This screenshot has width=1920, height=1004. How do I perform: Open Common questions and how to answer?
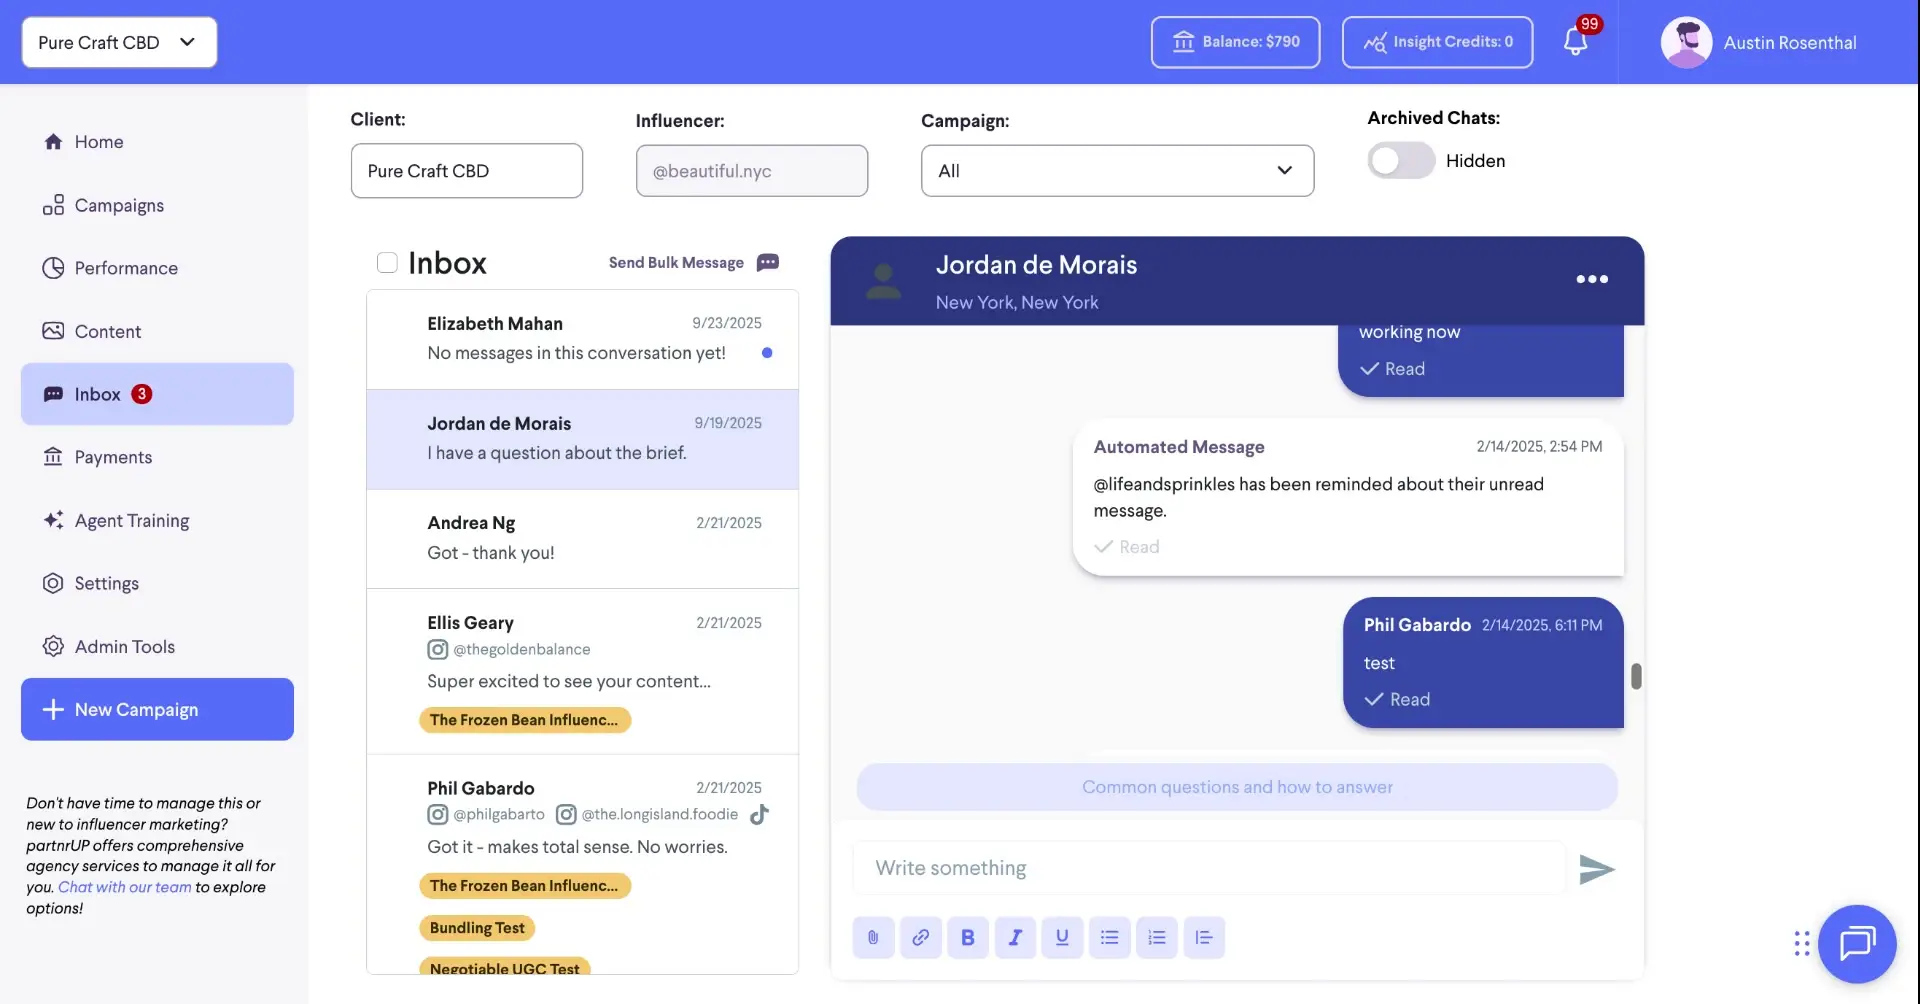pos(1235,787)
